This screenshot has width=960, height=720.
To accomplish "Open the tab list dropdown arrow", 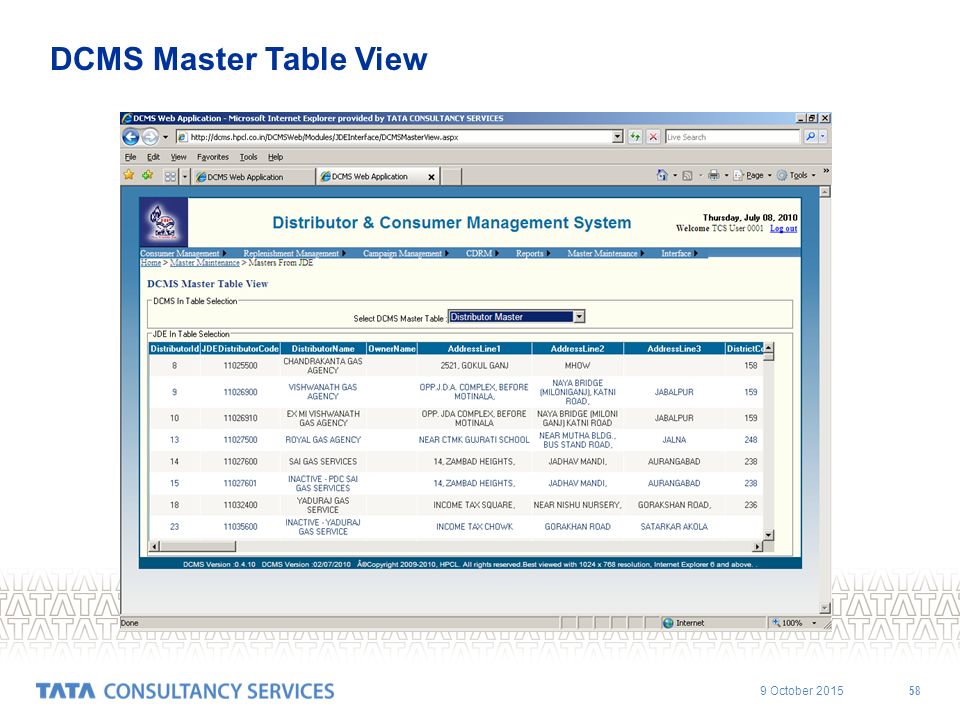I will (184, 176).
